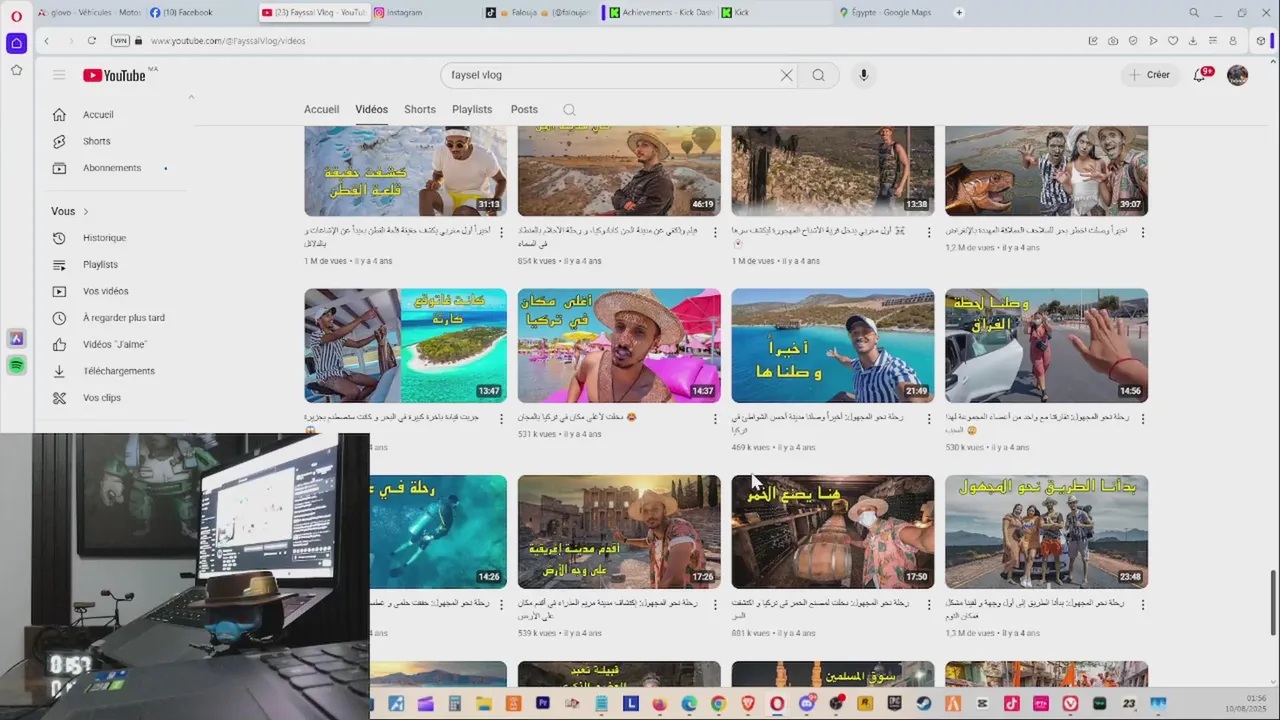The height and width of the screenshot is (720, 1280).
Task: Open Opera sidebar bookmarks star
Action: (16, 70)
